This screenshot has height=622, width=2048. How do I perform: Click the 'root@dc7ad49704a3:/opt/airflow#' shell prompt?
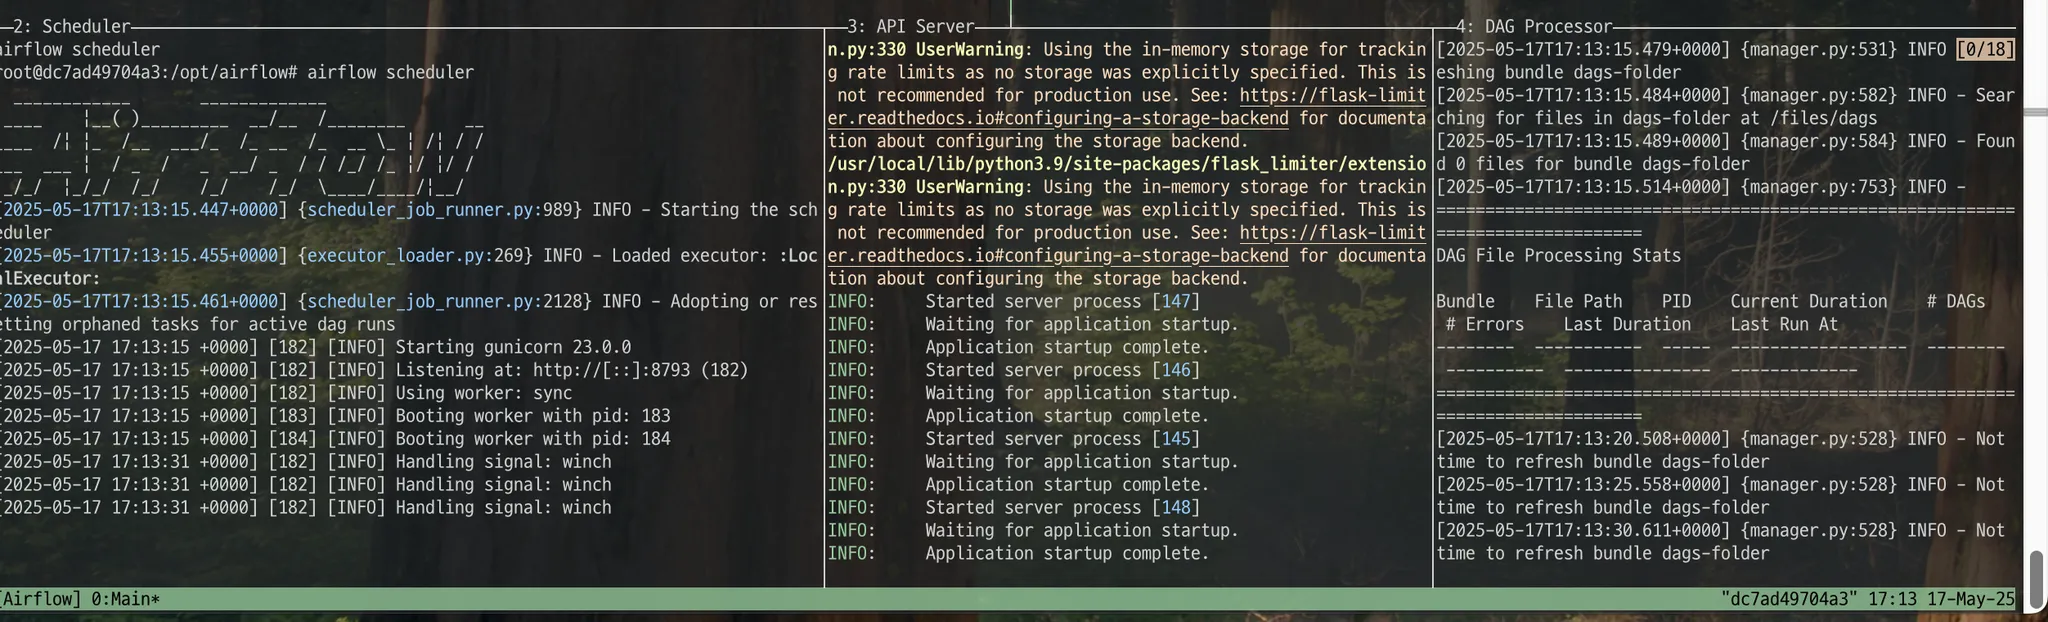[x=147, y=72]
